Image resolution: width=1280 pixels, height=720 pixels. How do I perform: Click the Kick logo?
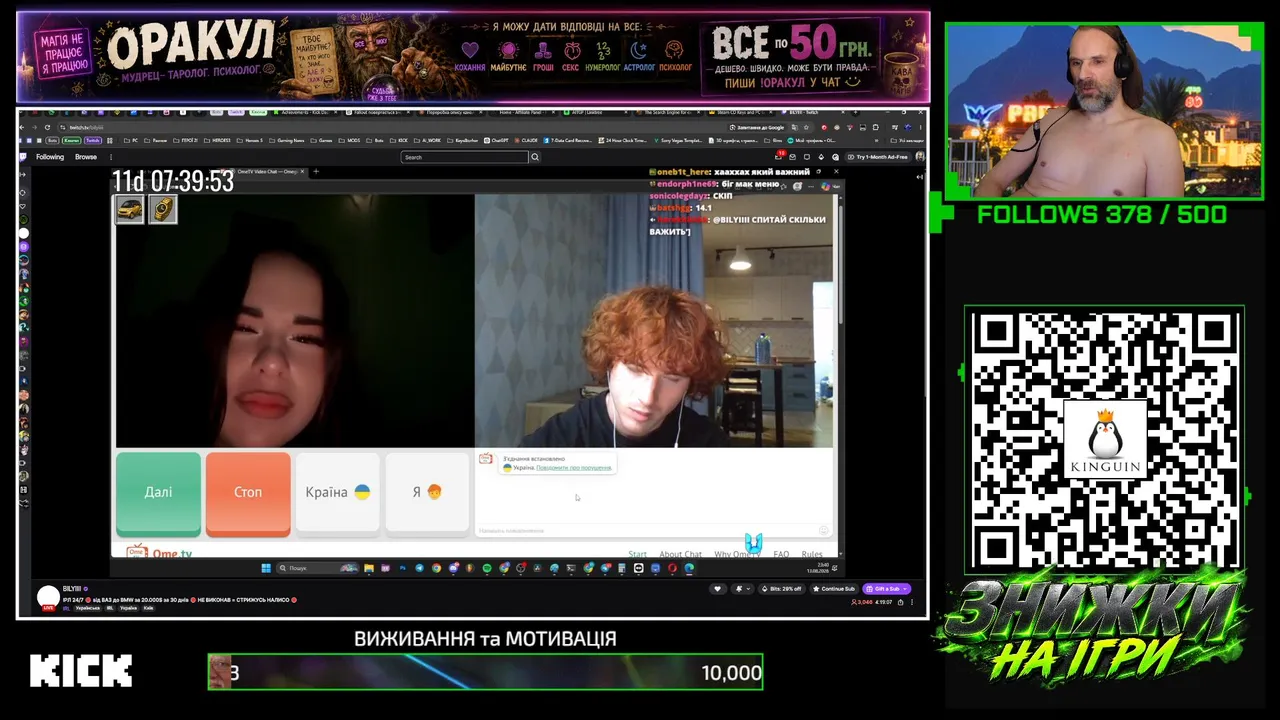81,671
